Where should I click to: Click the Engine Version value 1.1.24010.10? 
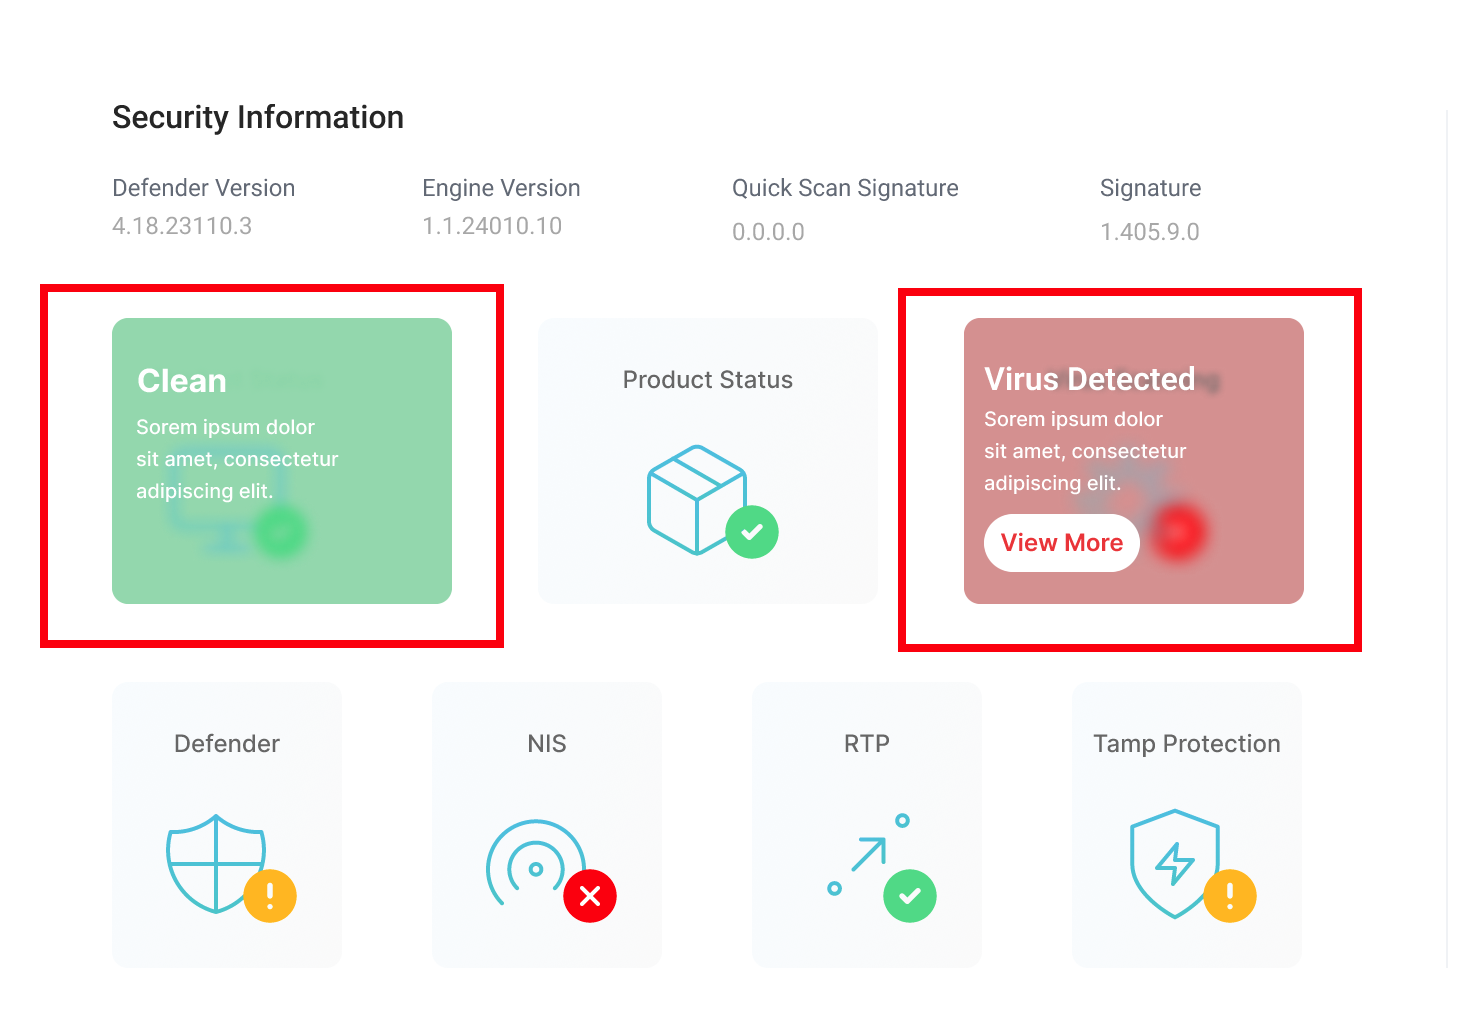(x=492, y=226)
